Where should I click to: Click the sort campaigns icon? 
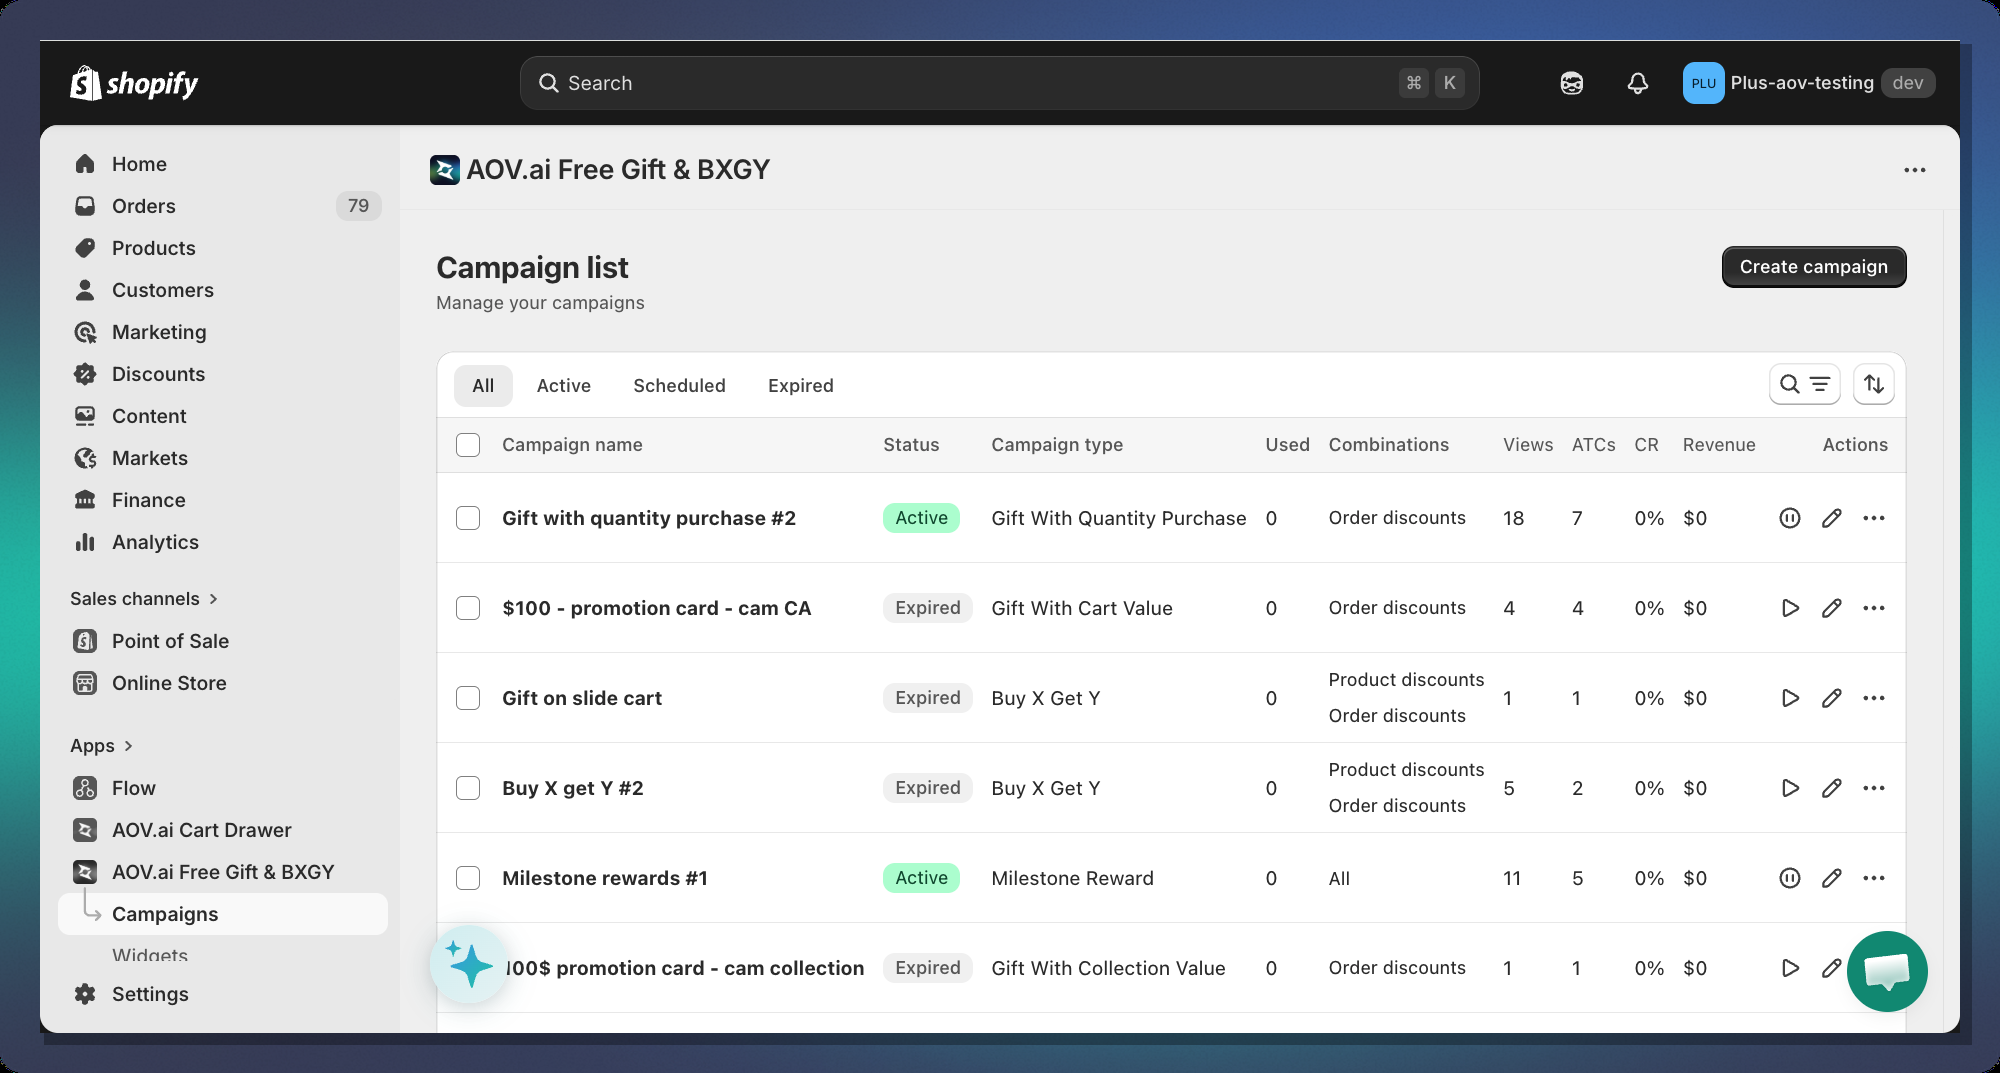tap(1873, 385)
